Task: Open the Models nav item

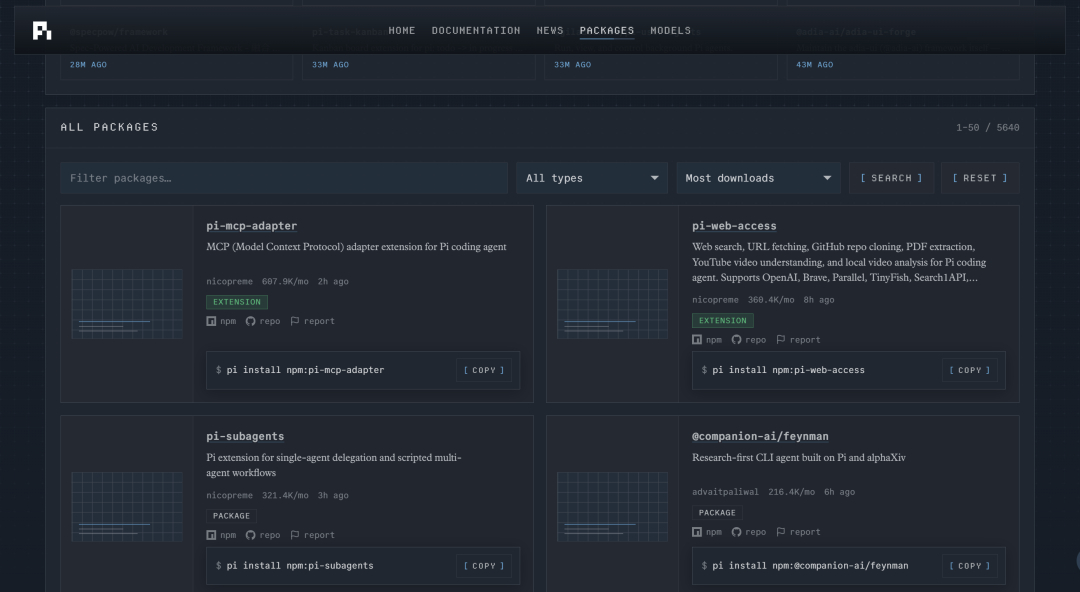Action: pos(670,30)
